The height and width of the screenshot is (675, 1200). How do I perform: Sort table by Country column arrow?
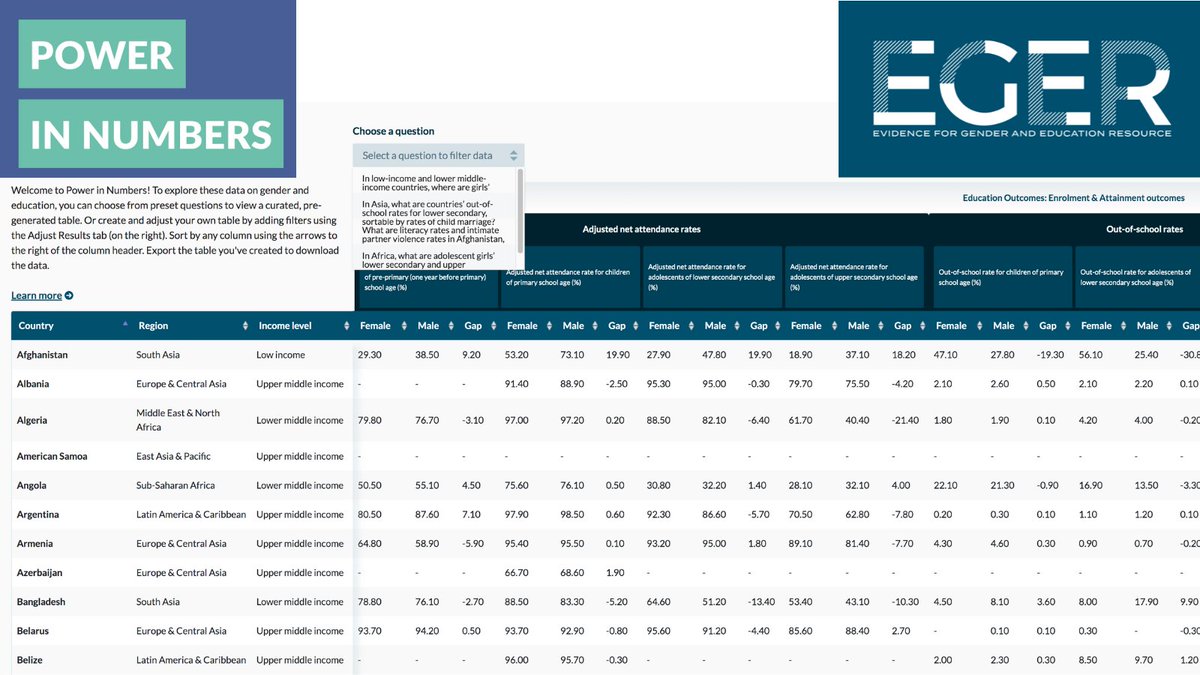pyautogui.click(x=125, y=325)
